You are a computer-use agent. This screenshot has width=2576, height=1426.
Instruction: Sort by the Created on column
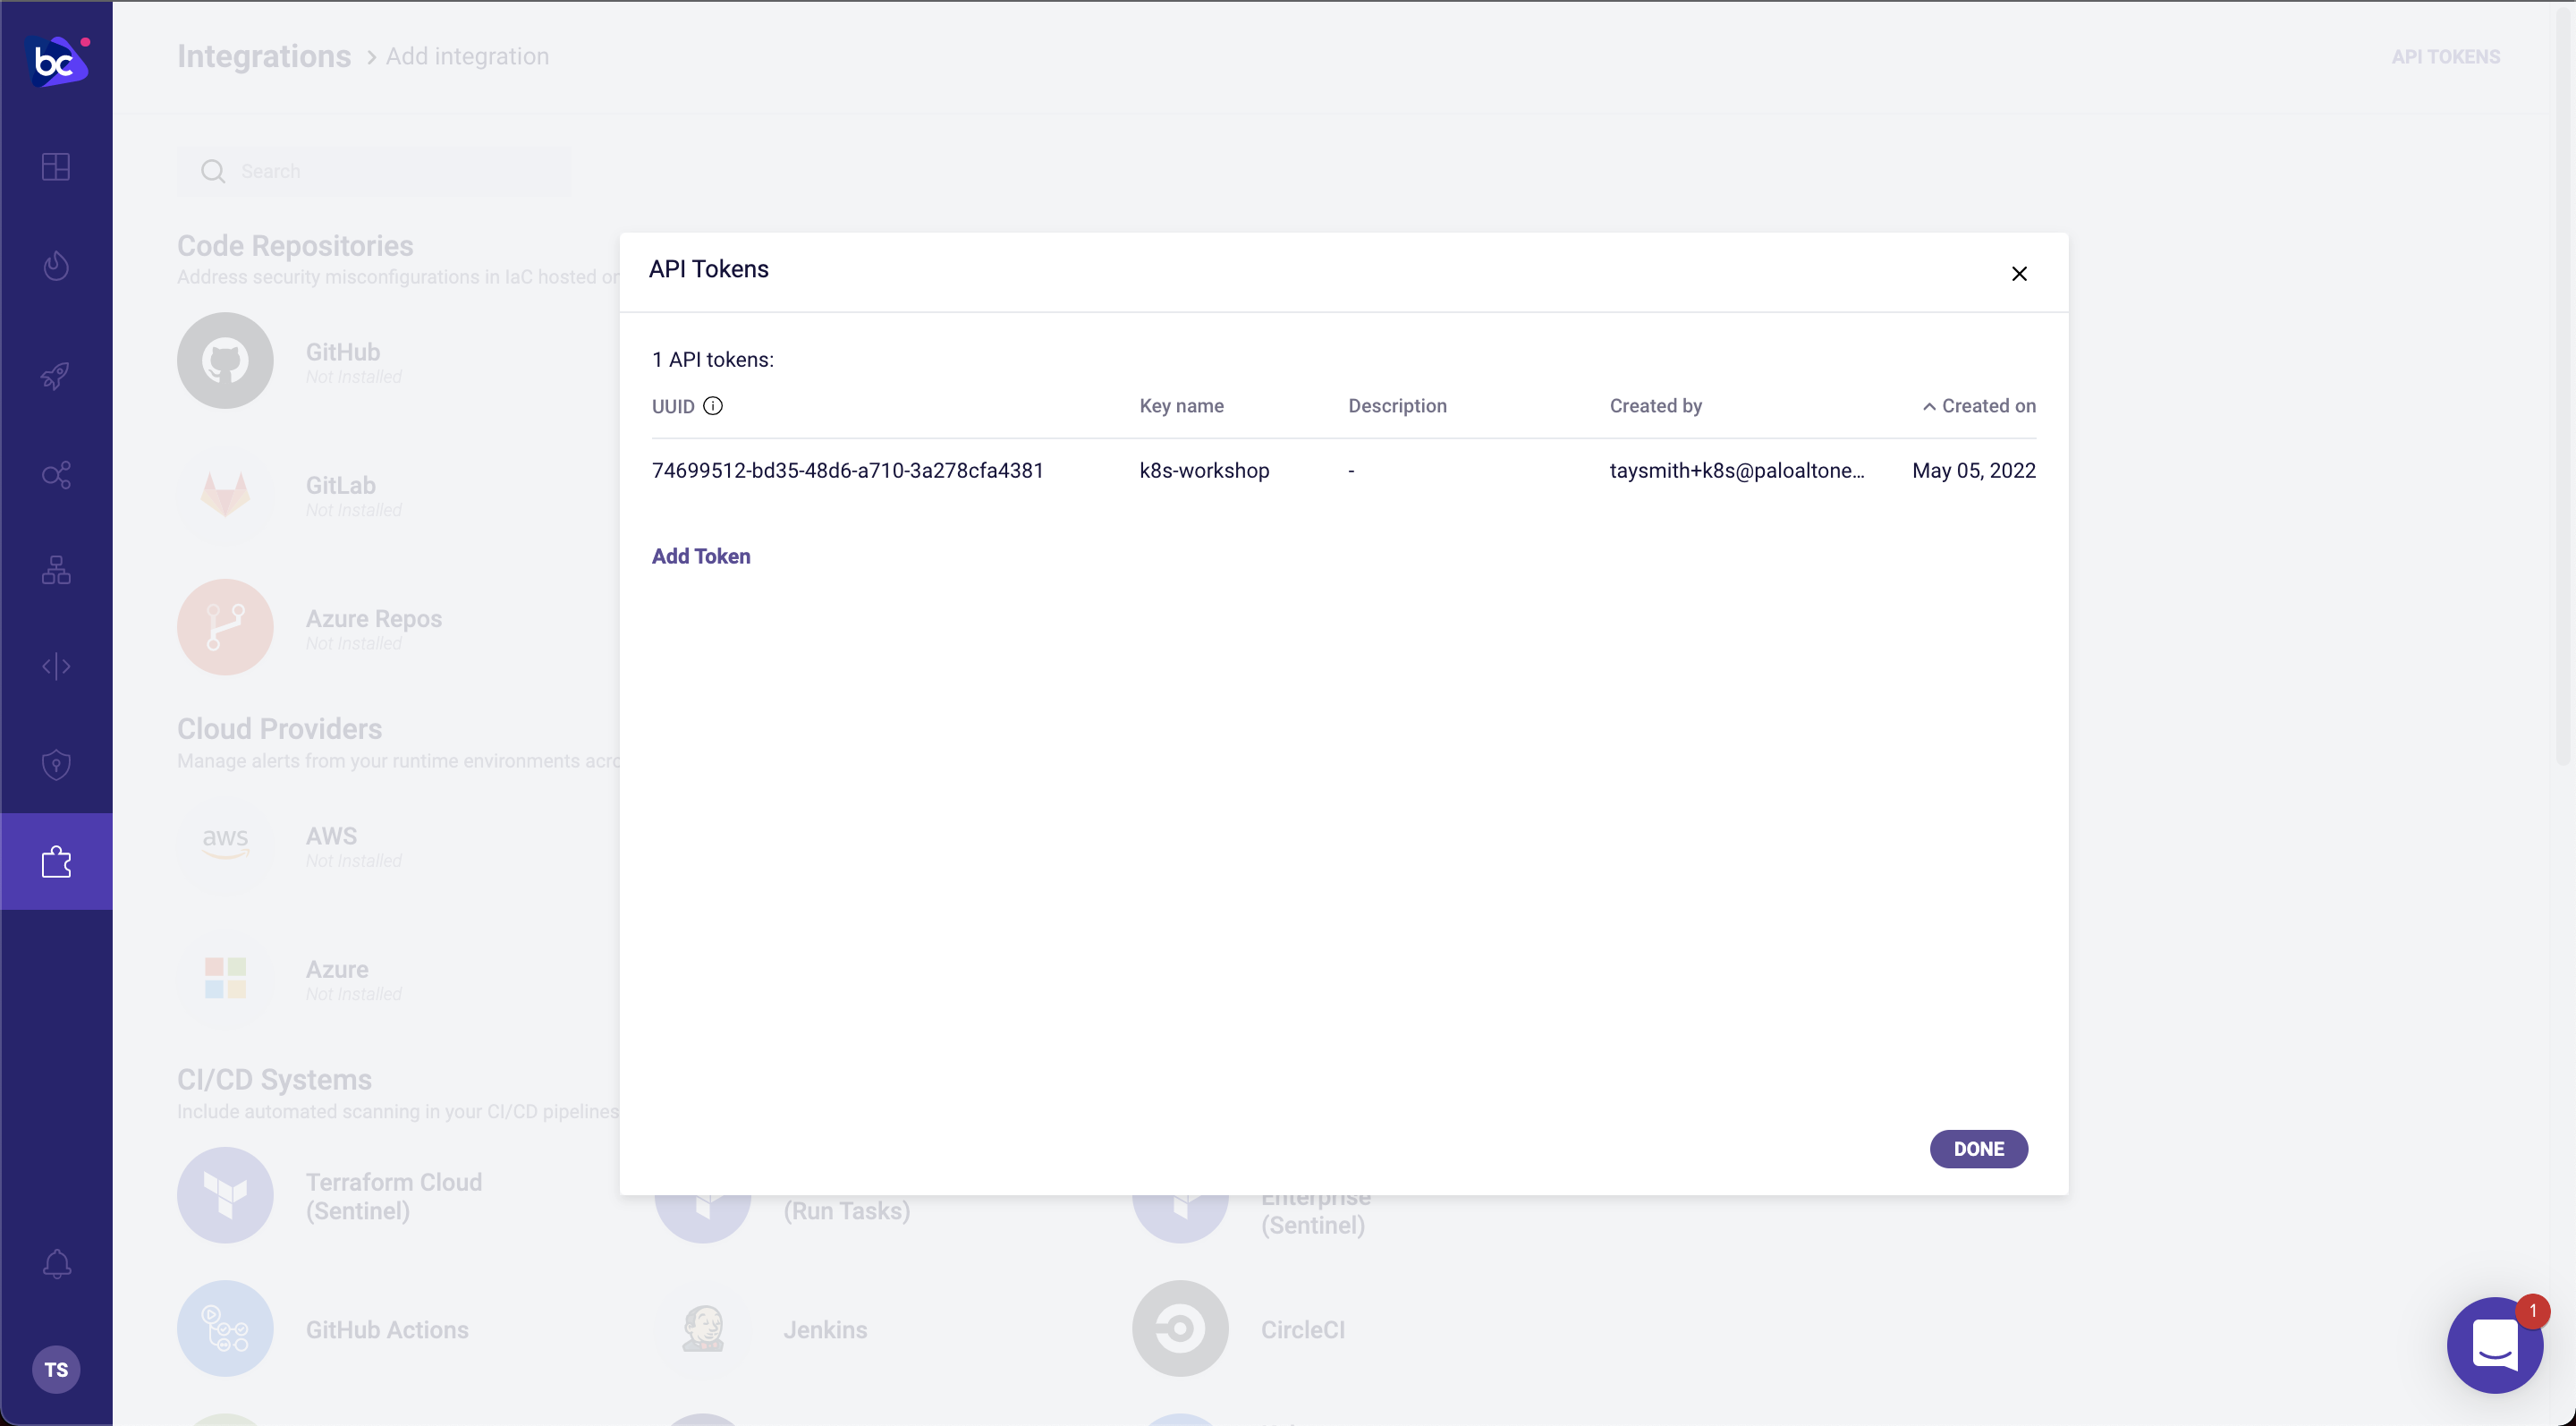click(x=1979, y=406)
